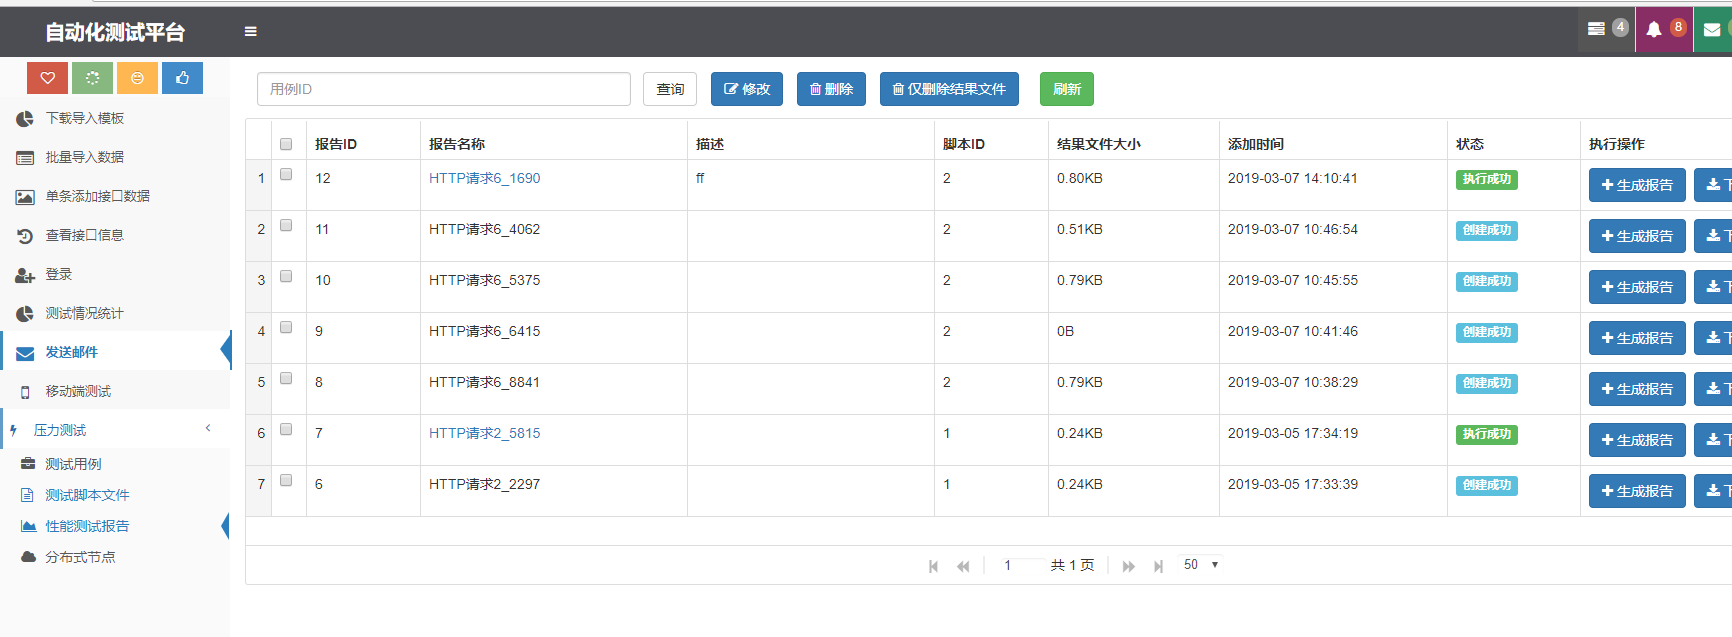Click the task list icon in header
Image resolution: width=1732 pixels, height=637 pixels.
point(1597,30)
